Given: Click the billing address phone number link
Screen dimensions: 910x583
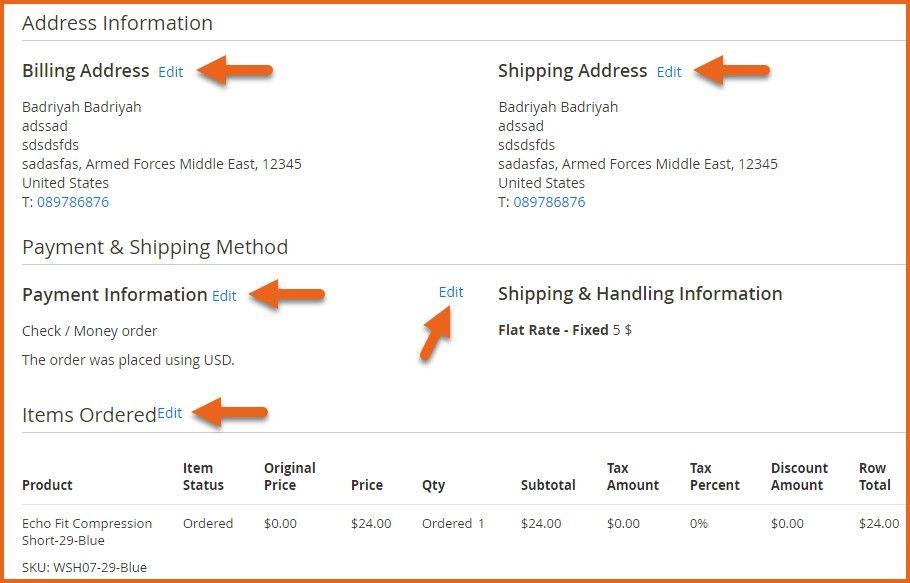Looking at the screenshot, I should [x=73, y=202].
